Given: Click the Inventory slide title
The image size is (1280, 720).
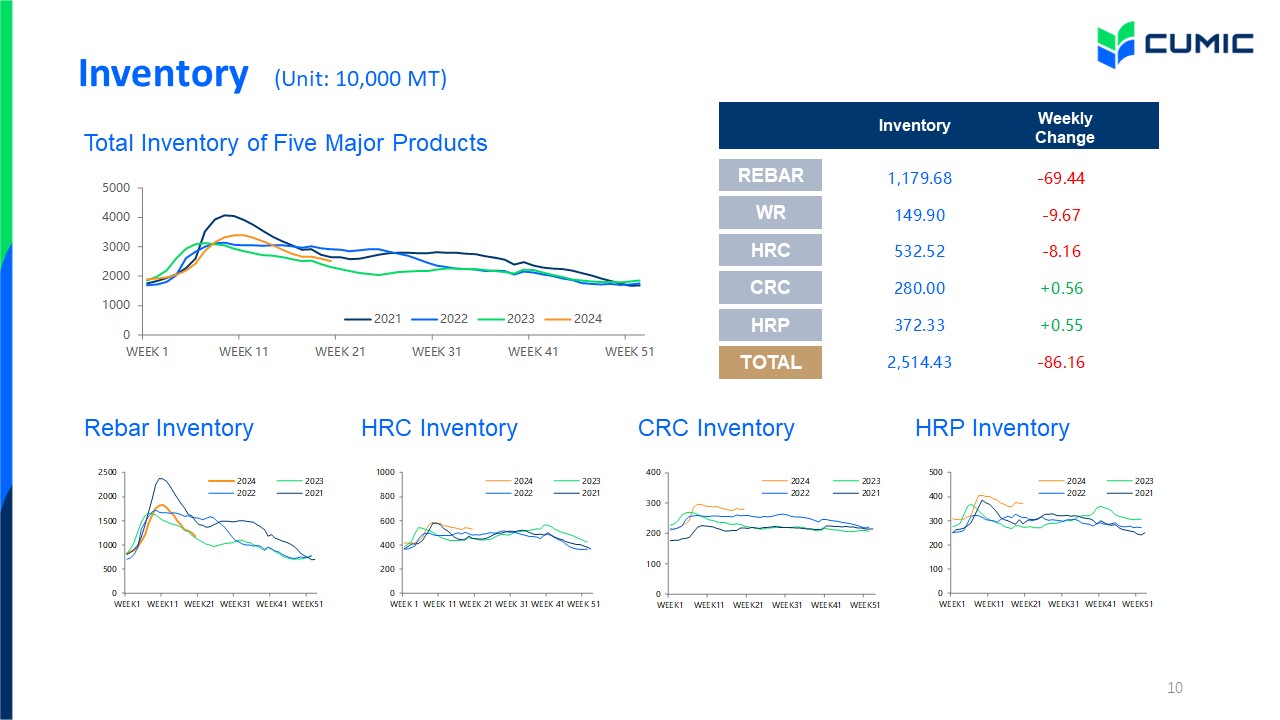Looking at the screenshot, I should coord(163,74).
